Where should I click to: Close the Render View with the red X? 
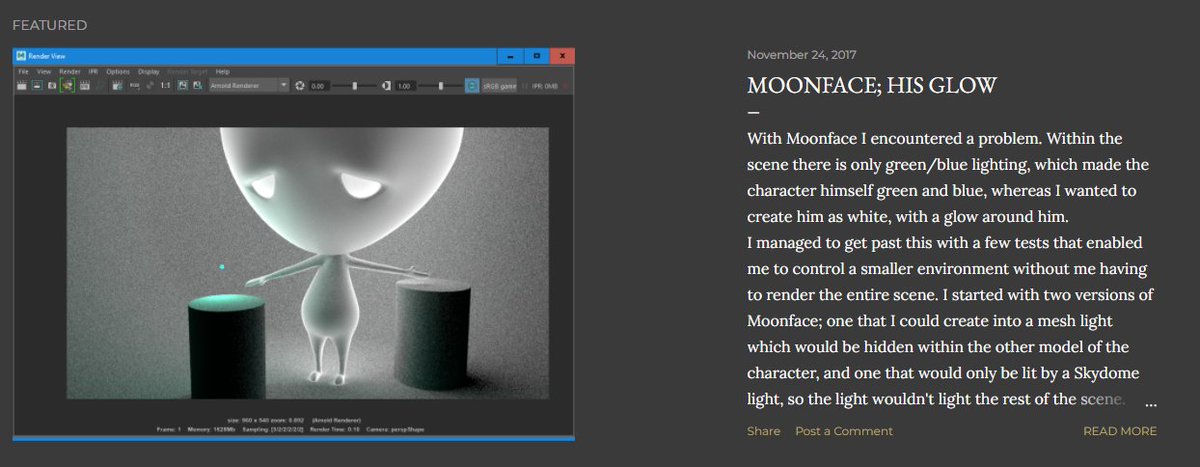[x=563, y=56]
